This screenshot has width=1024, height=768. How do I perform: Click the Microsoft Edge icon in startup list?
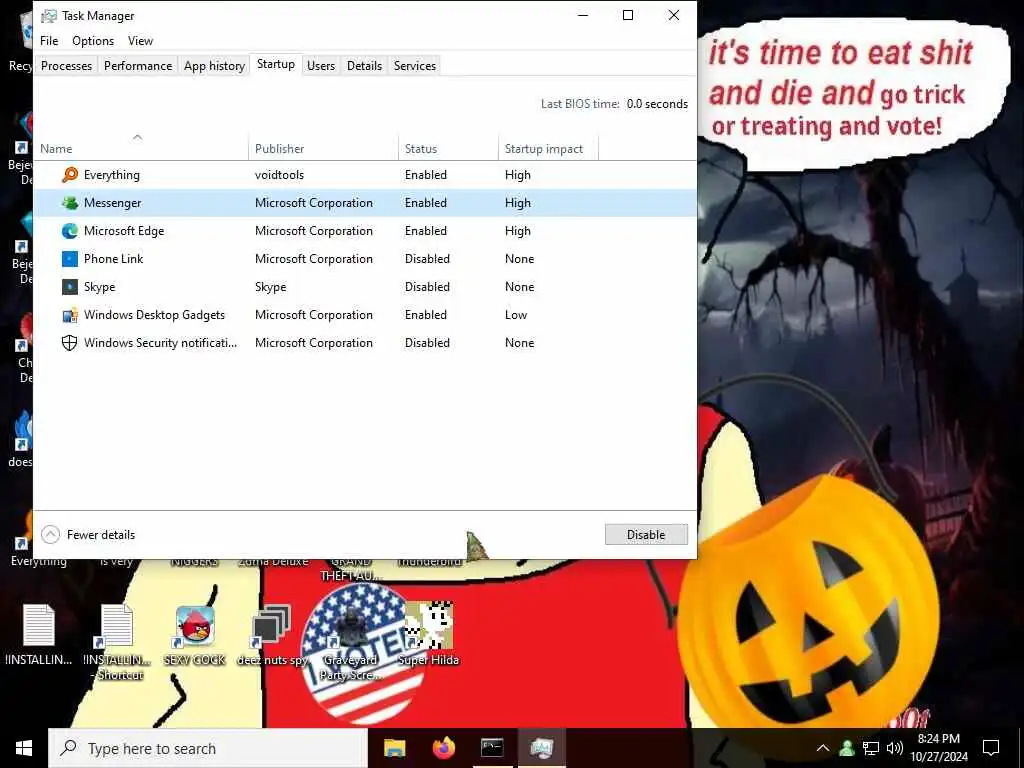click(70, 231)
